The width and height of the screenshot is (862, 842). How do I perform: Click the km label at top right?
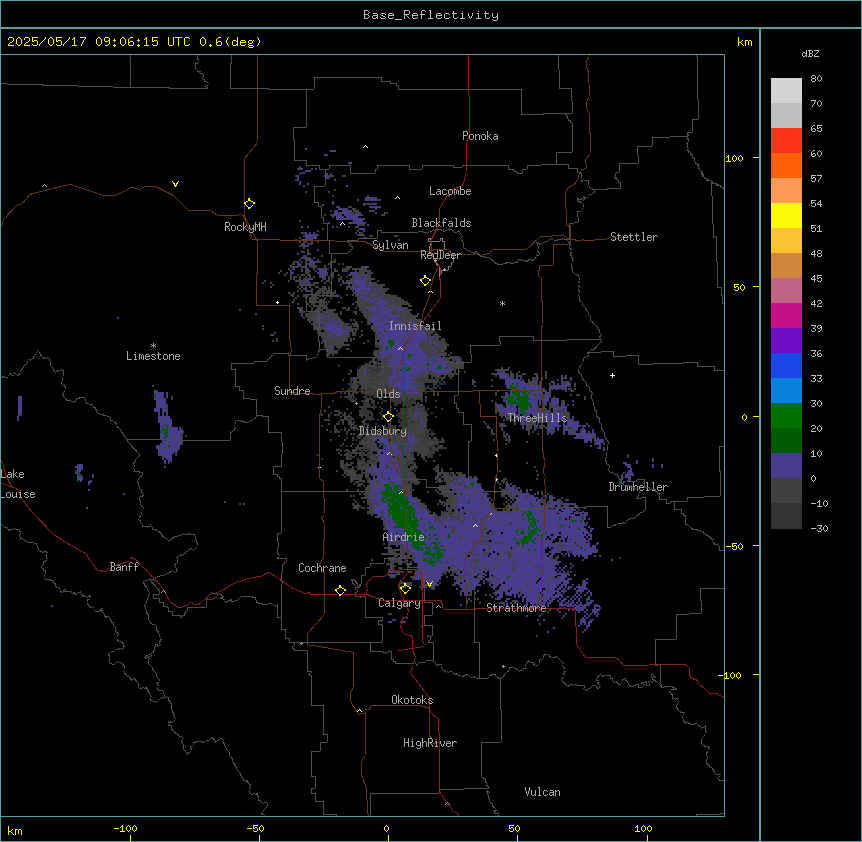745,42
